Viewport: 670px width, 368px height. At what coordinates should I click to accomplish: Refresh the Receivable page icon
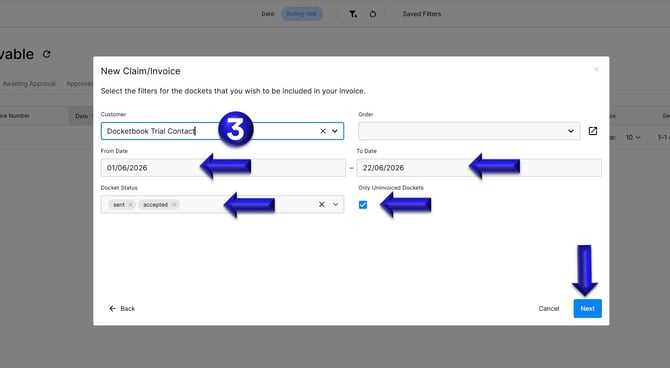click(47, 54)
